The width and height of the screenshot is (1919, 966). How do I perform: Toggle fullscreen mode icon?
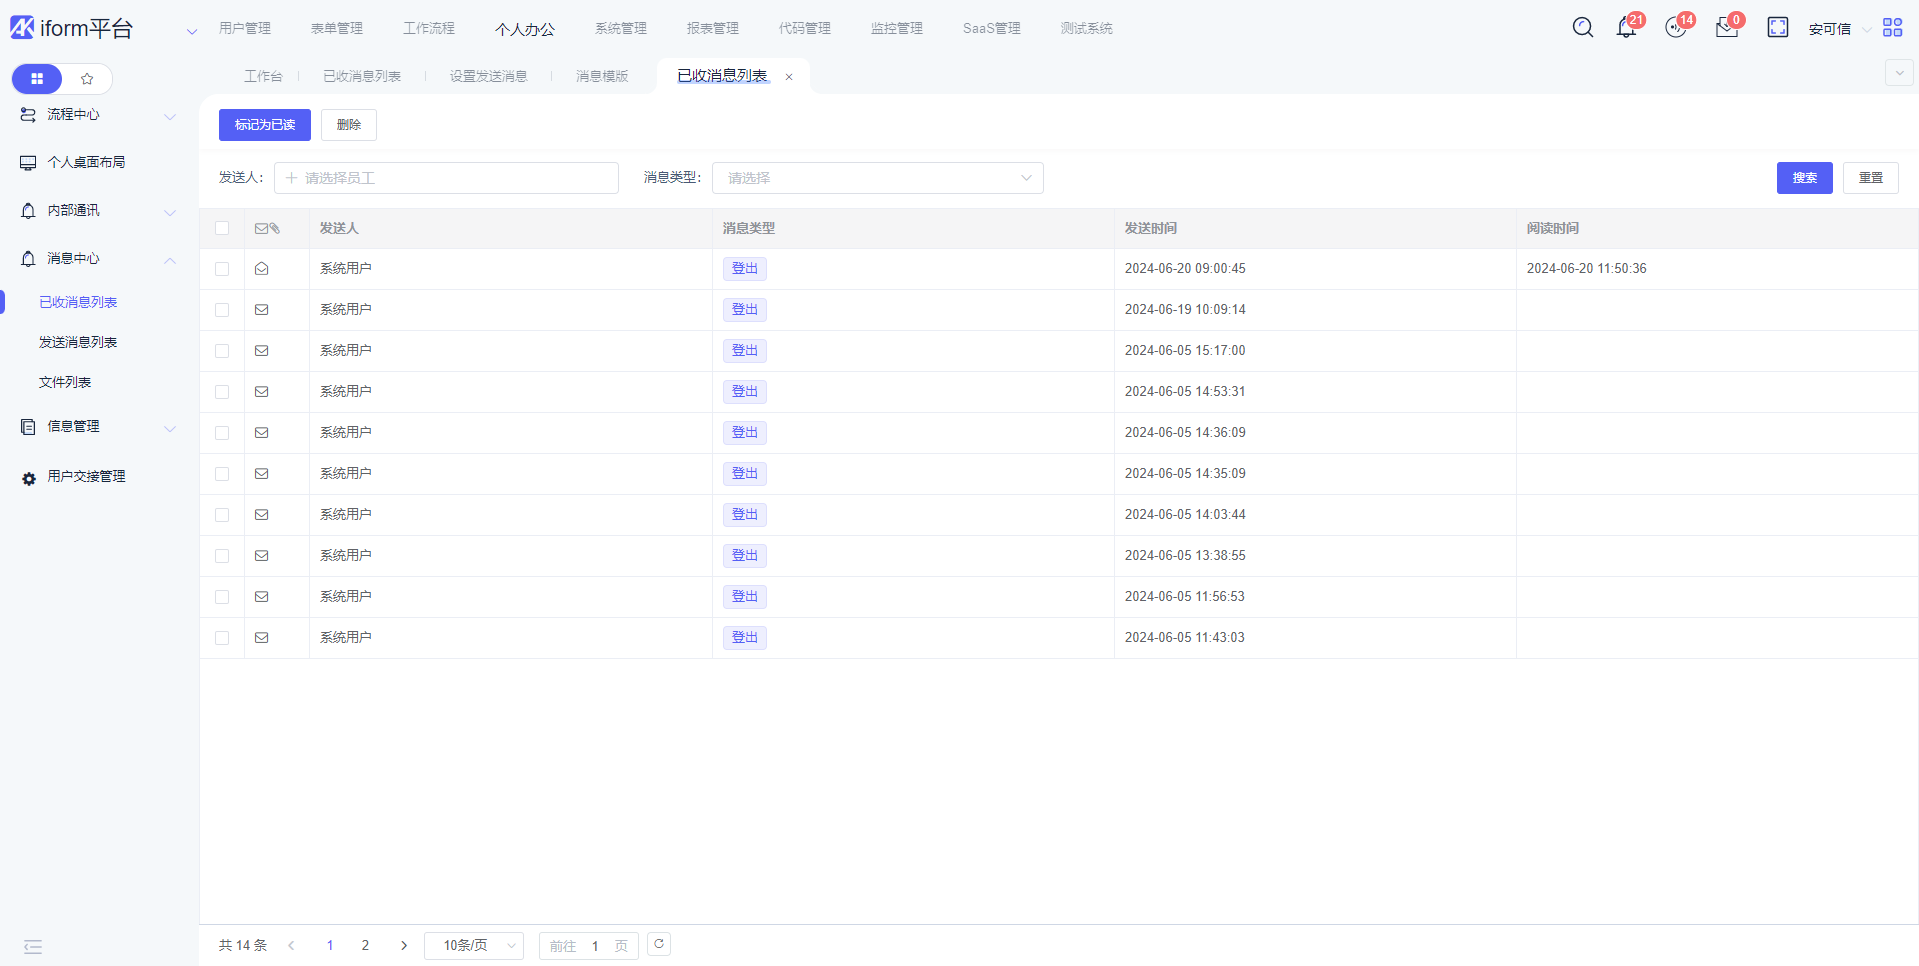click(1777, 28)
